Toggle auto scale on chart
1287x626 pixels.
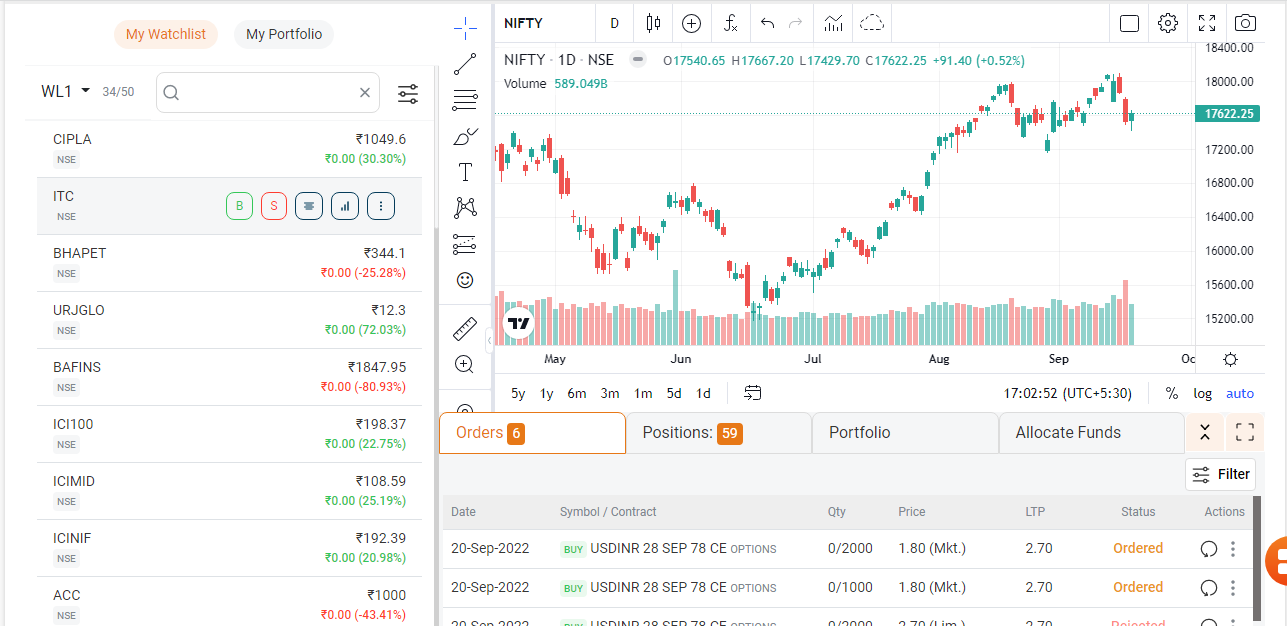1239,394
